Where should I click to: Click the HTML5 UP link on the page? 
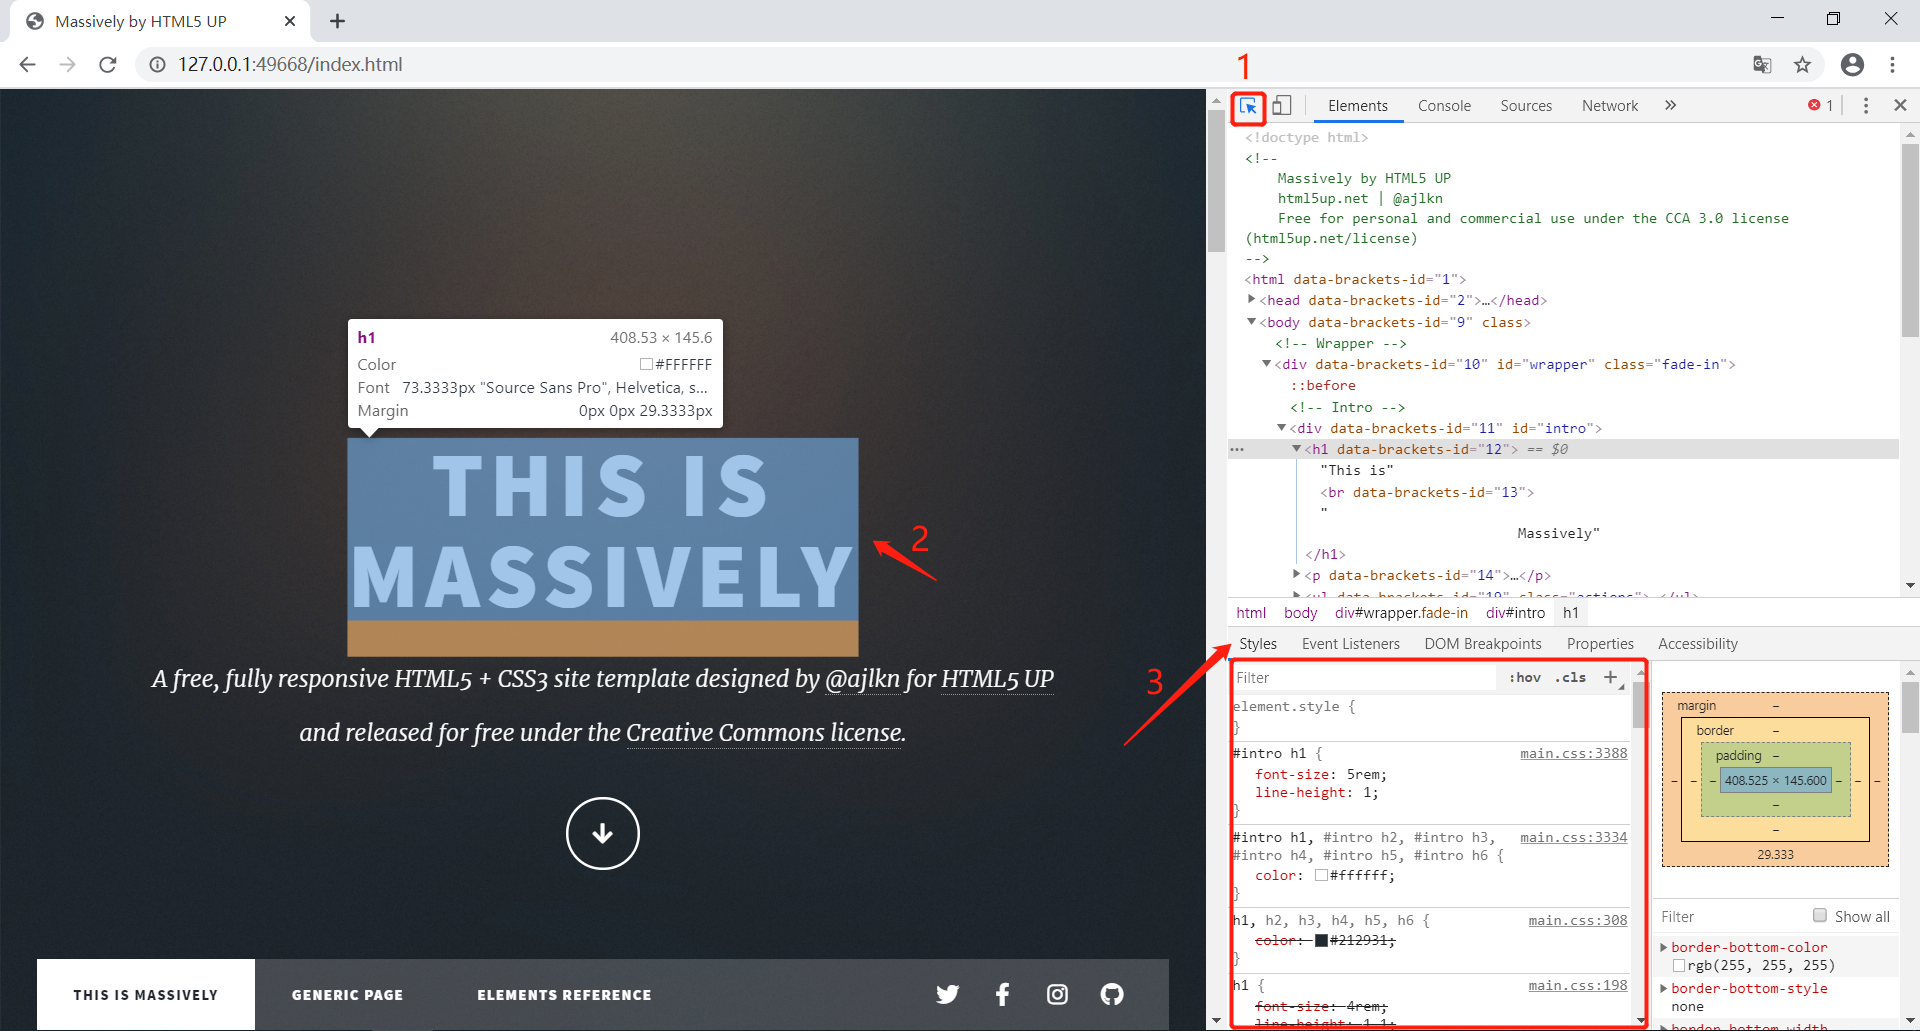(997, 679)
